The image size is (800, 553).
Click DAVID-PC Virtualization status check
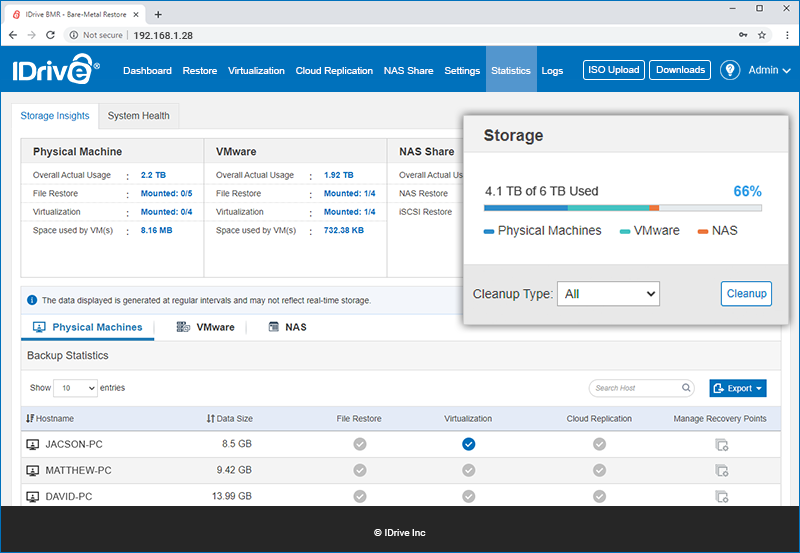[x=468, y=496]
